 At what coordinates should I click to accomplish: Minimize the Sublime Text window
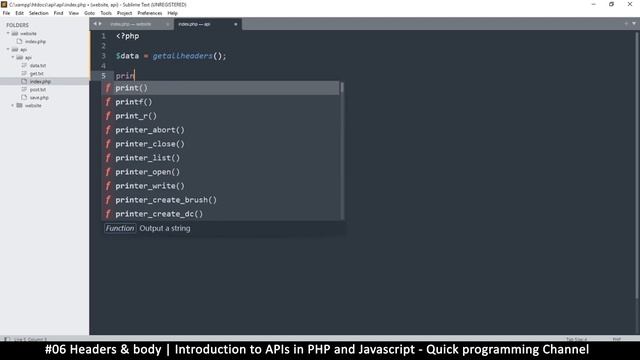click(x=593, y=4)
